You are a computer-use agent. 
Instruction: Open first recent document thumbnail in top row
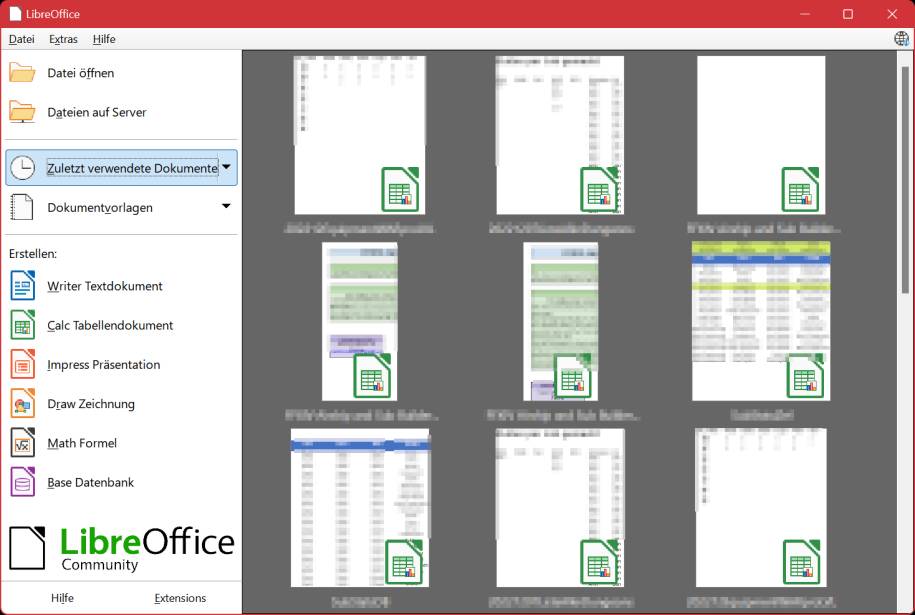click(x=359, y=135)
